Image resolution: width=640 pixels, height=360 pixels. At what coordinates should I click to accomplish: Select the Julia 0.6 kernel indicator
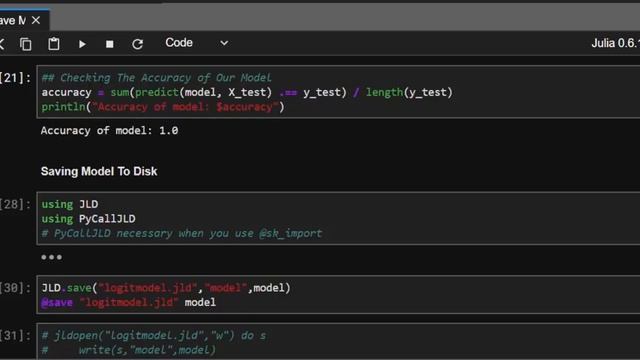(616, 43)
